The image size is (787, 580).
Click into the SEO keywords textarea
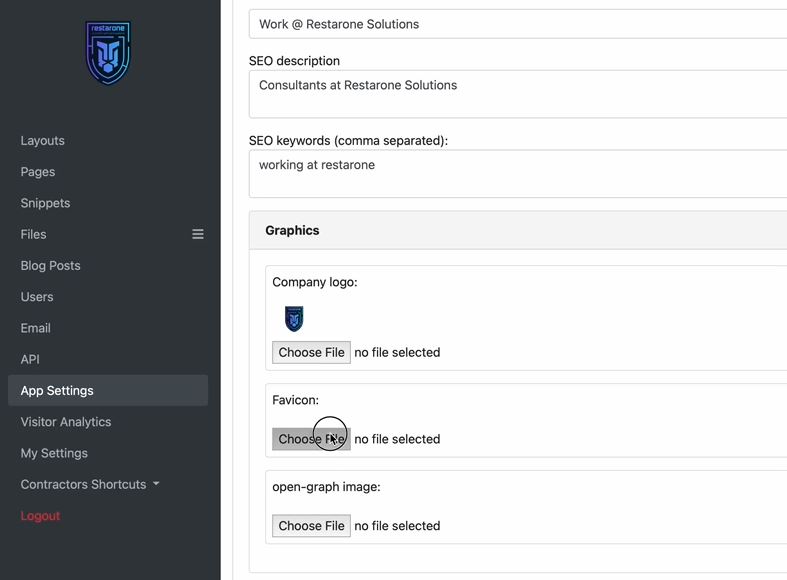pos(518,174)
